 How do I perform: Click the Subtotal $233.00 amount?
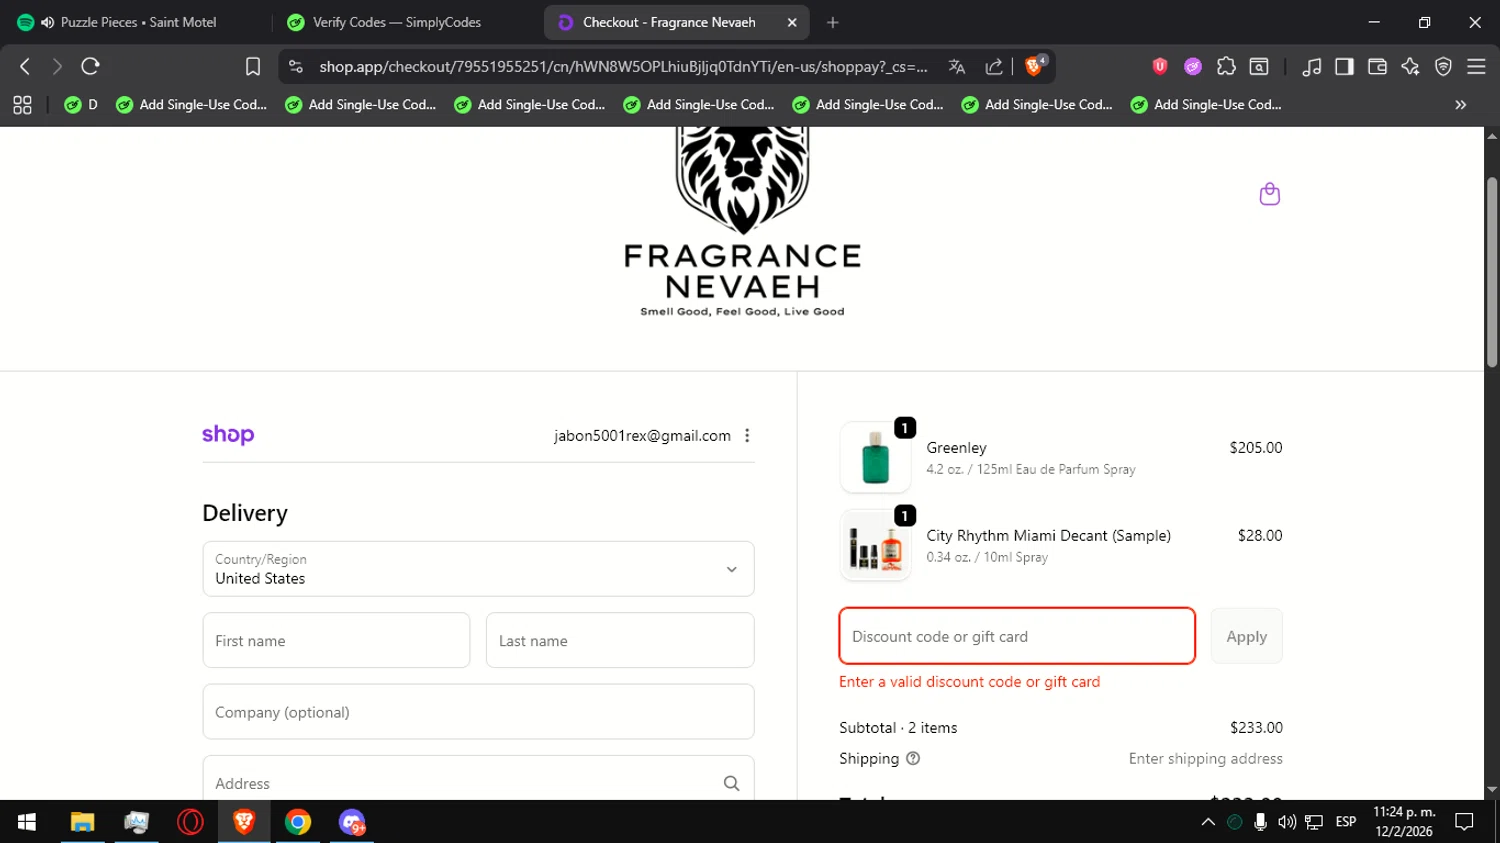tap(1256, 727)
